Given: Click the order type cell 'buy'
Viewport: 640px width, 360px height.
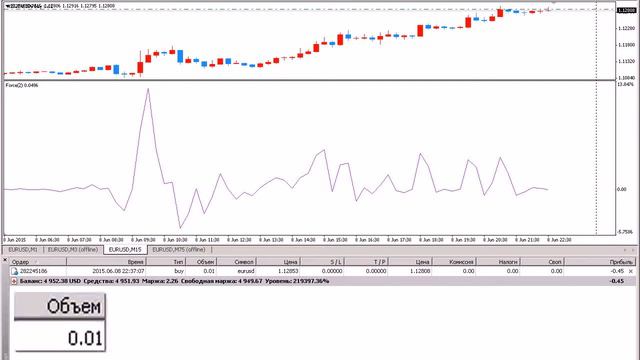Looking at the screenshot, I should pyautogui.click(x=179, y=271).
